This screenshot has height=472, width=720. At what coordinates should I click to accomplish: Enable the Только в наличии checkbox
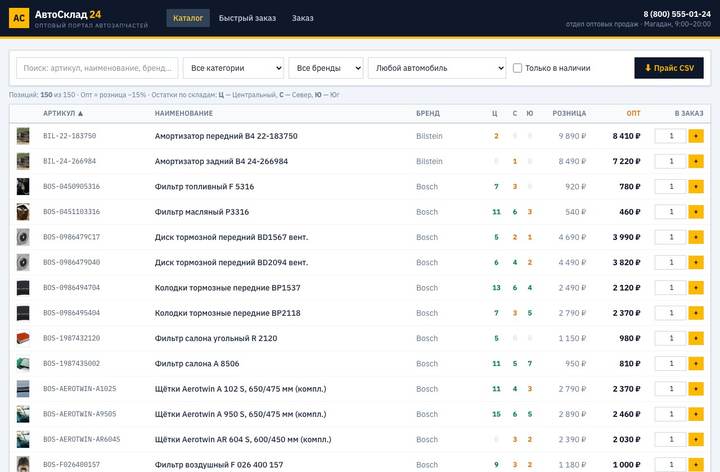518,68
